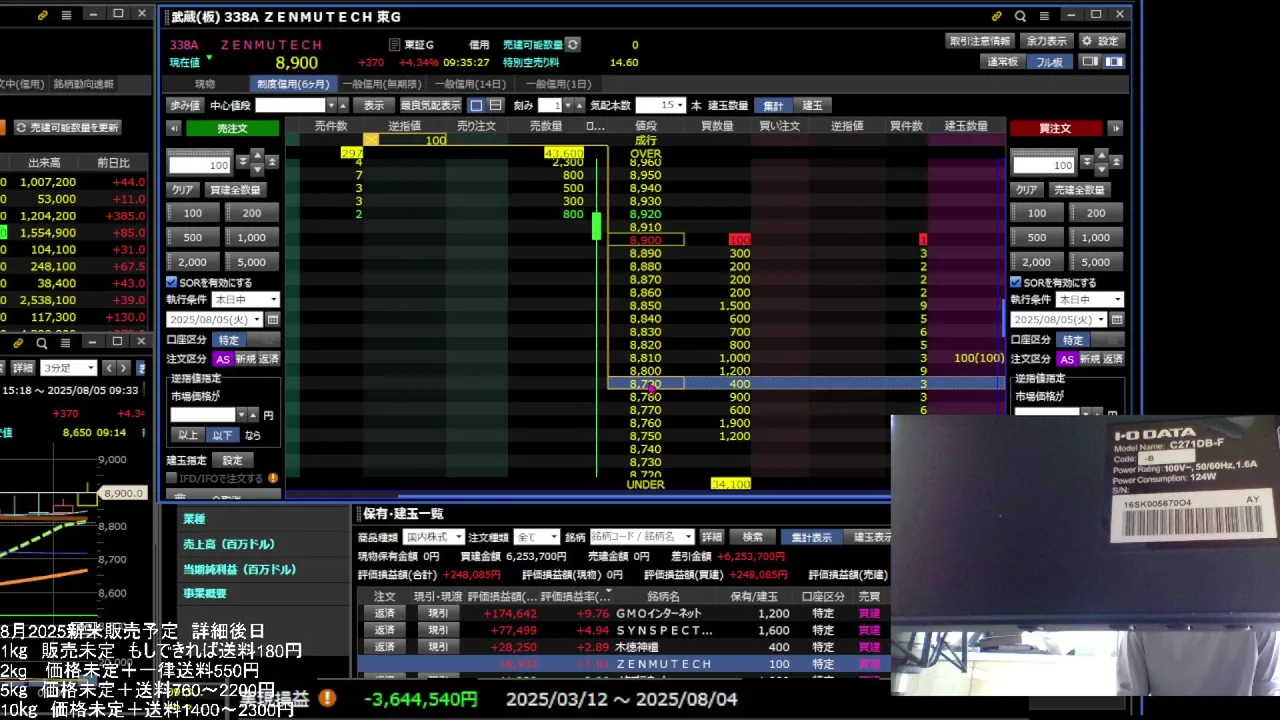The image size is (1280, 720).
Task: Click 返済 for the GMOインターネット row
Action: click(x=384, y=613)
